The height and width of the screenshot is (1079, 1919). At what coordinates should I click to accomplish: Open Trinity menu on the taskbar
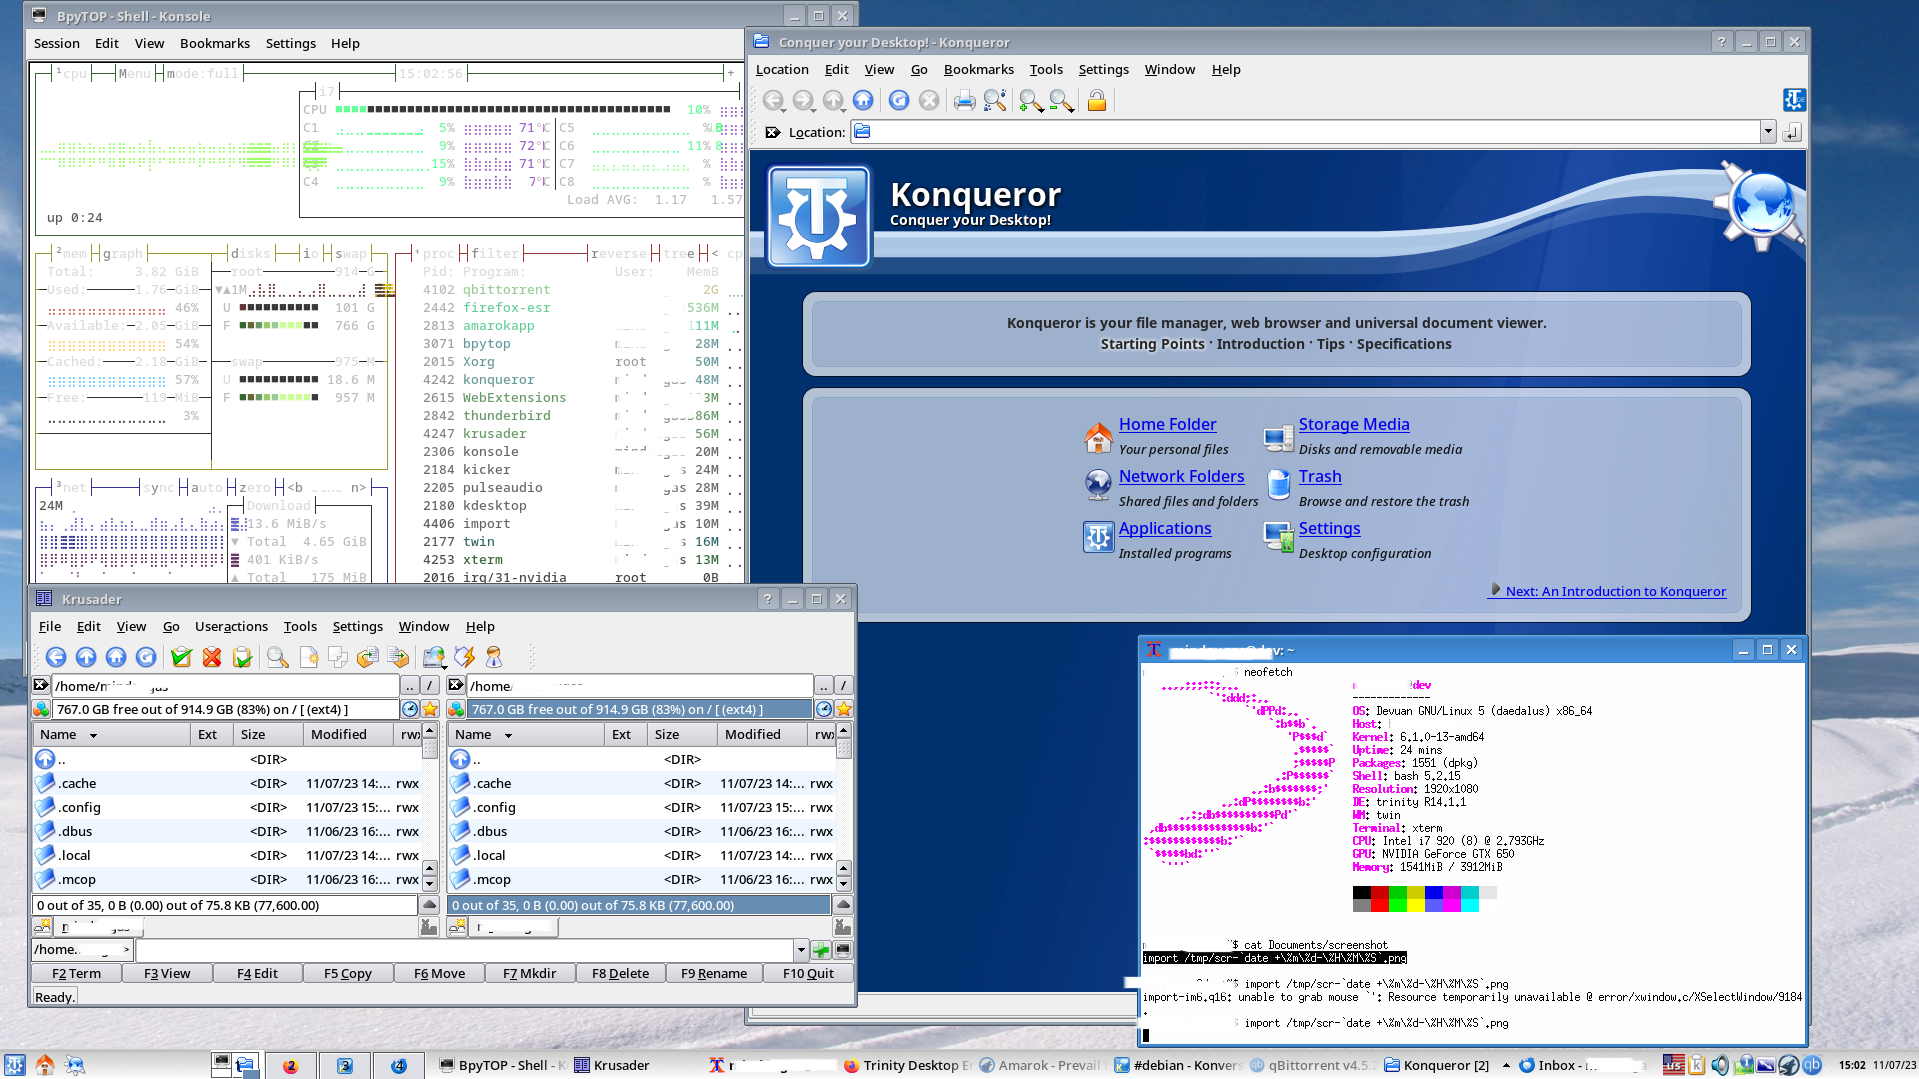[x=14, y=1065]
